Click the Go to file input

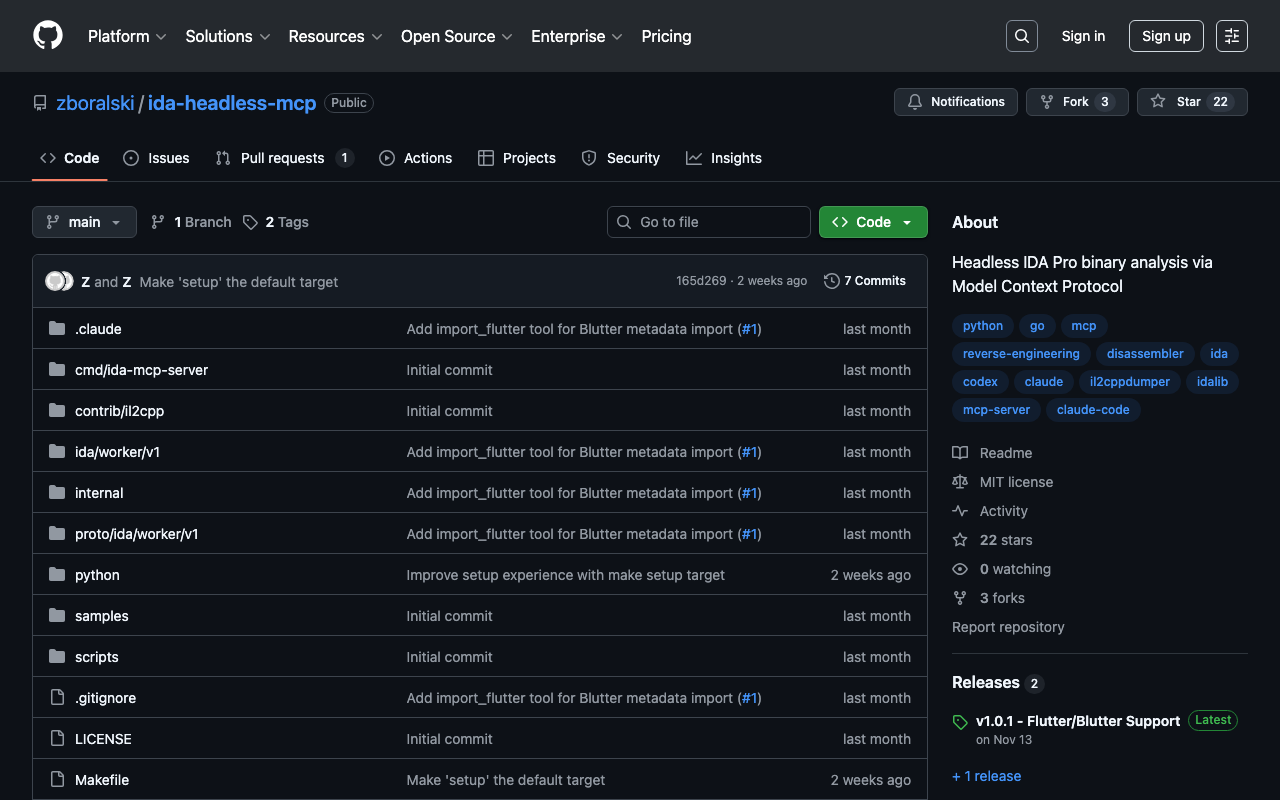click(x=709, y=222)
